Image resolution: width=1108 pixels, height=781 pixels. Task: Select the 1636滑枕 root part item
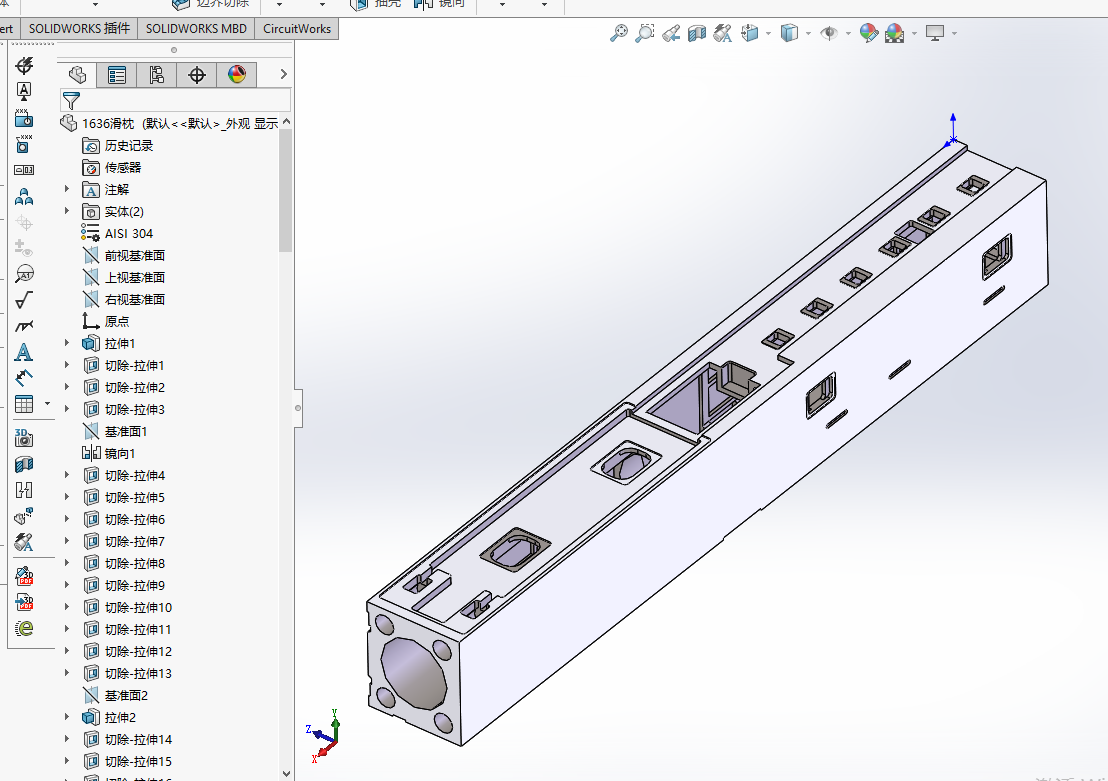click(x=169, y=123)
